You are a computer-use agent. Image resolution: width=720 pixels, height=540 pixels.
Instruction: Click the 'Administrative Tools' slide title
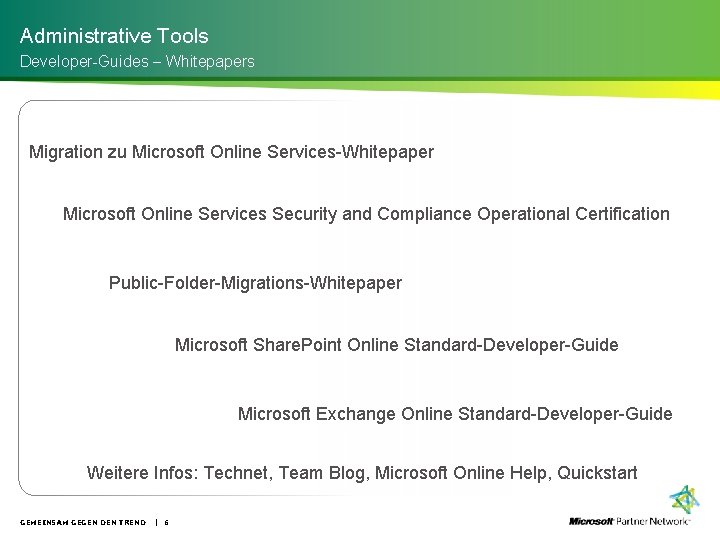click(114, 36)
